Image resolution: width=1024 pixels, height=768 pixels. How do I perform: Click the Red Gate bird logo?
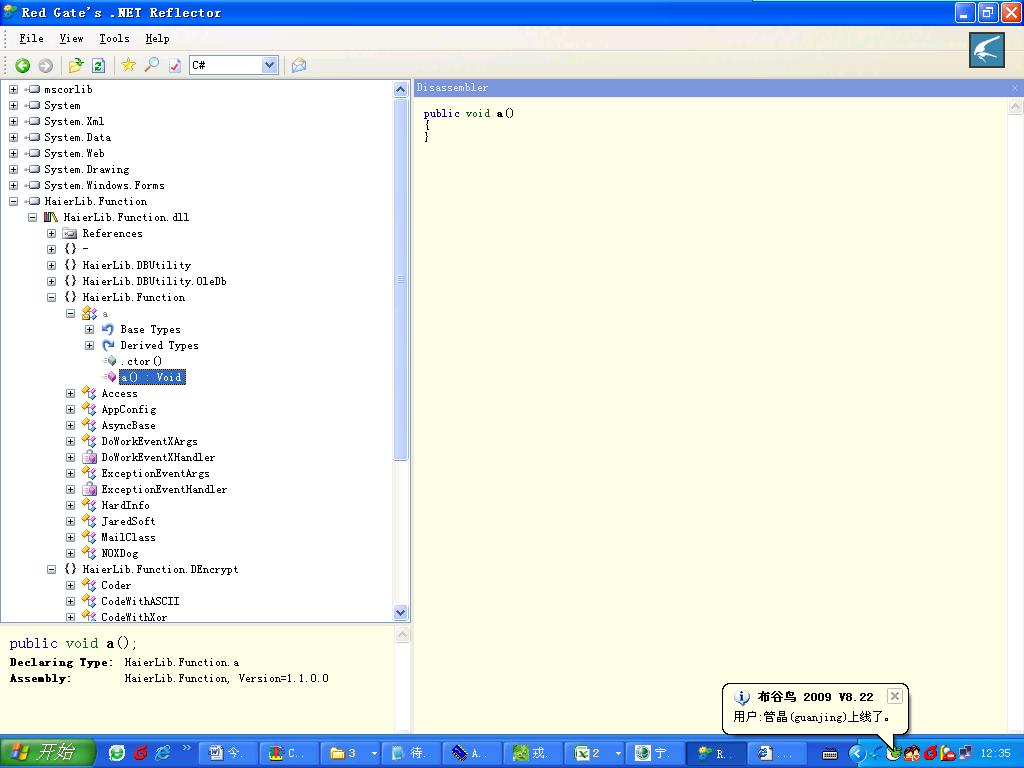point(986,50)
